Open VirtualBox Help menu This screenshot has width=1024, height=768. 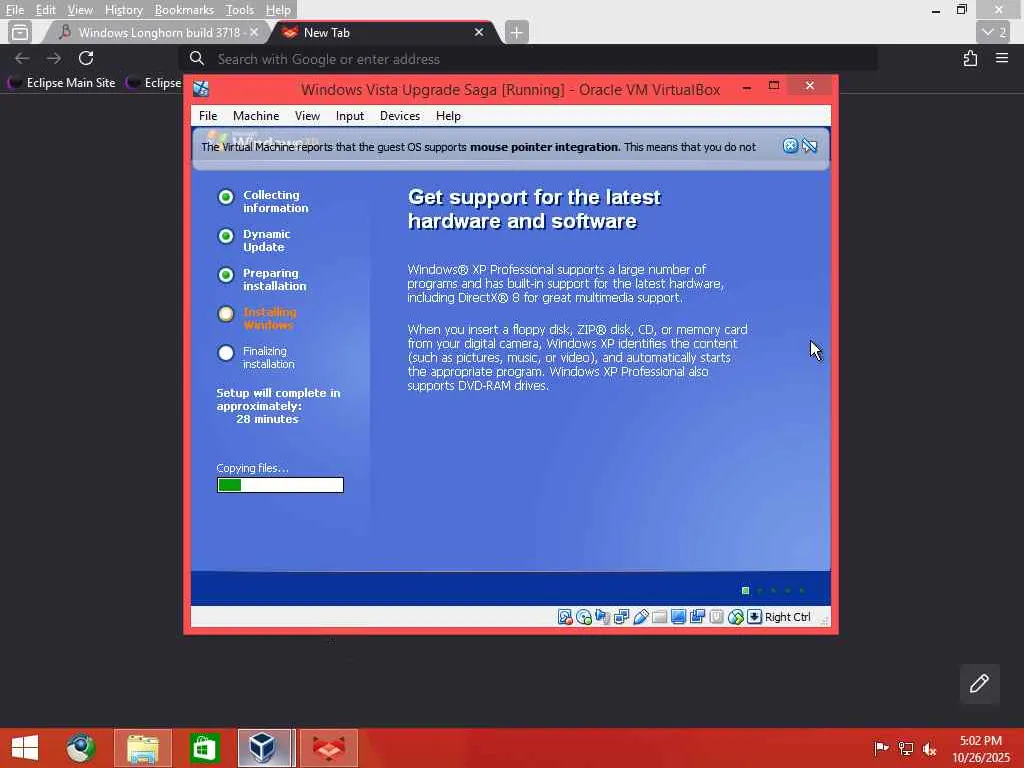[x=448, y=116]
